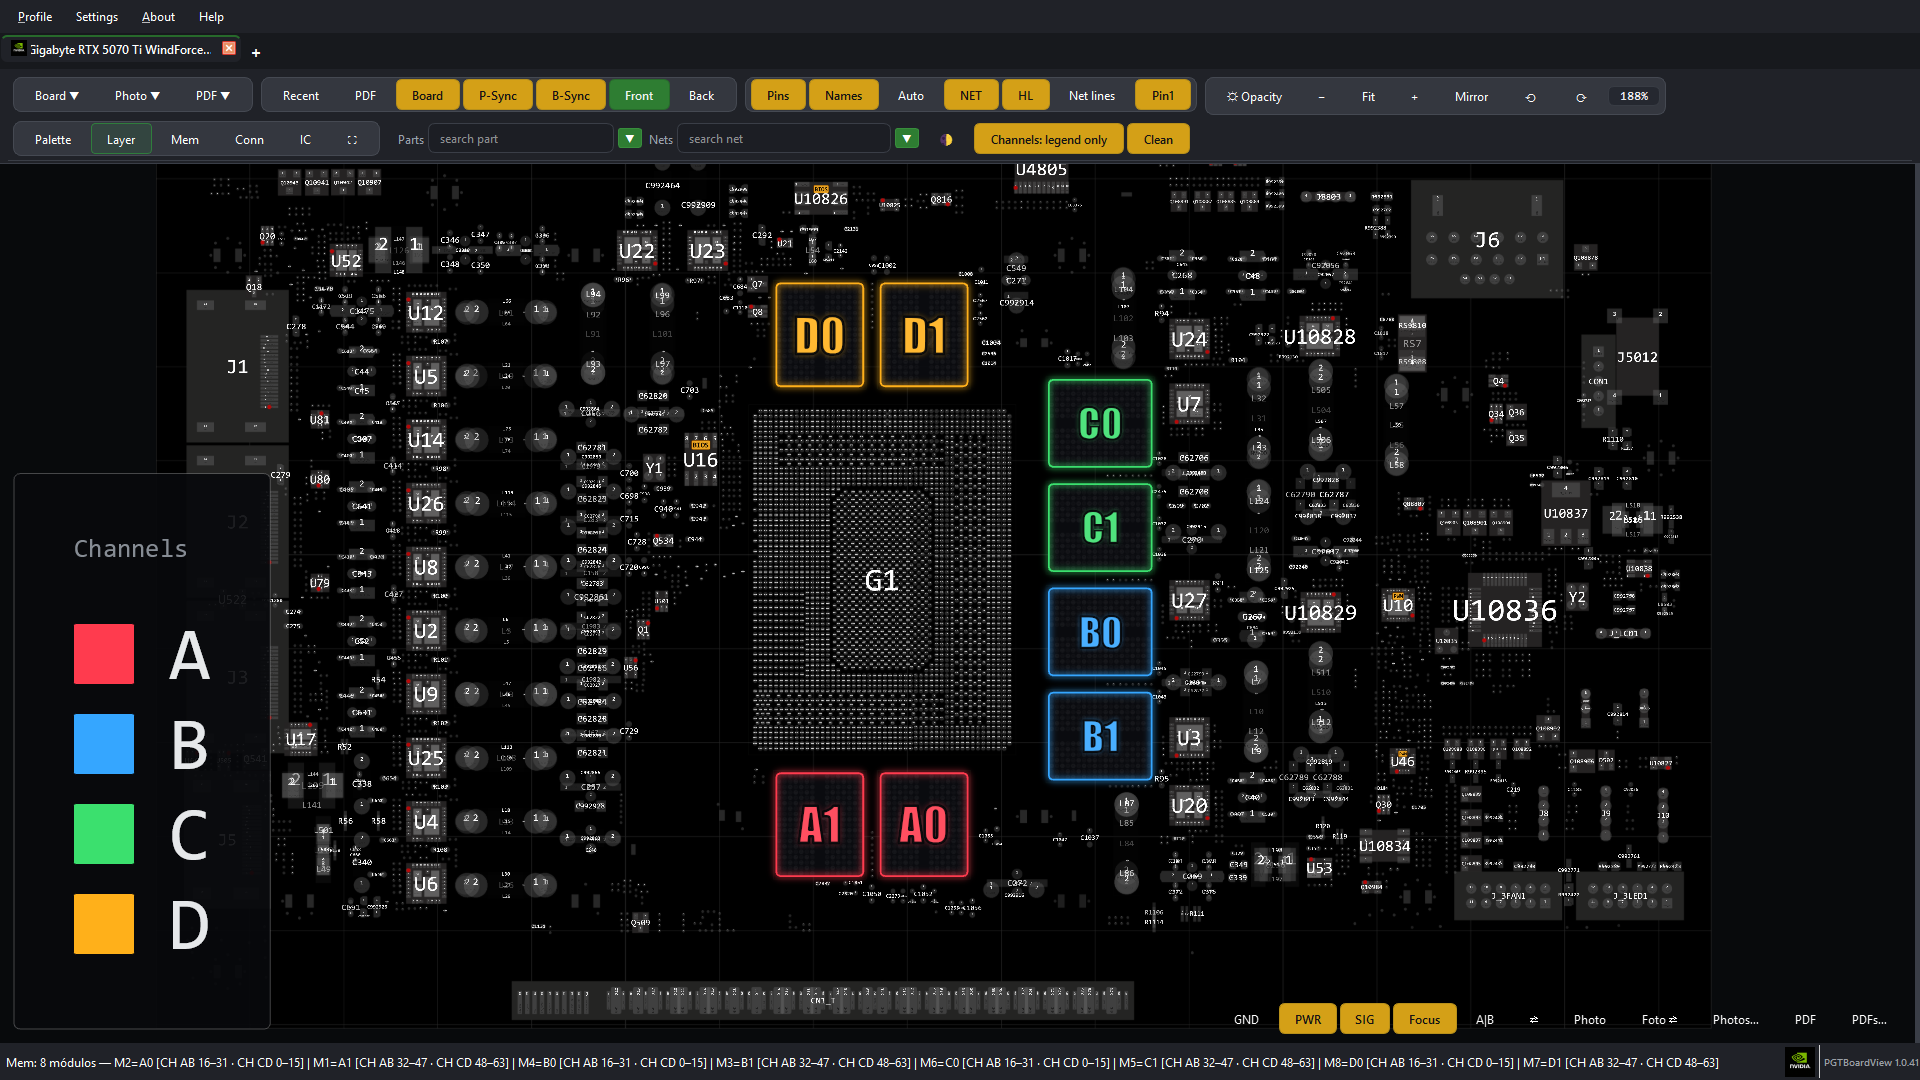Select memory chip A1 on the board
This screenshot has width=1920, height=1080.
820,825
